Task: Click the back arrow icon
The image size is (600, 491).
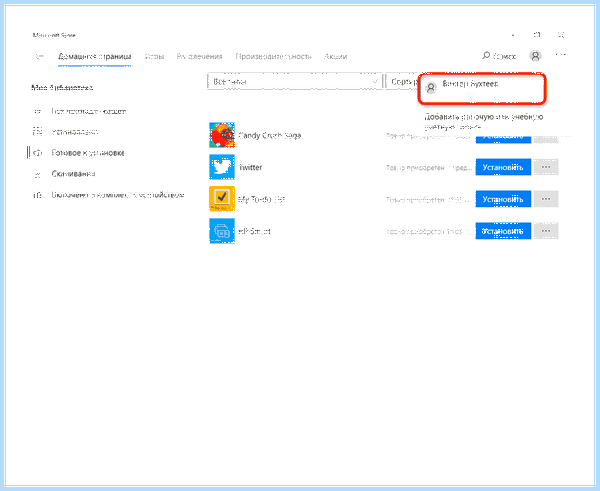Action: click(39, 57)
